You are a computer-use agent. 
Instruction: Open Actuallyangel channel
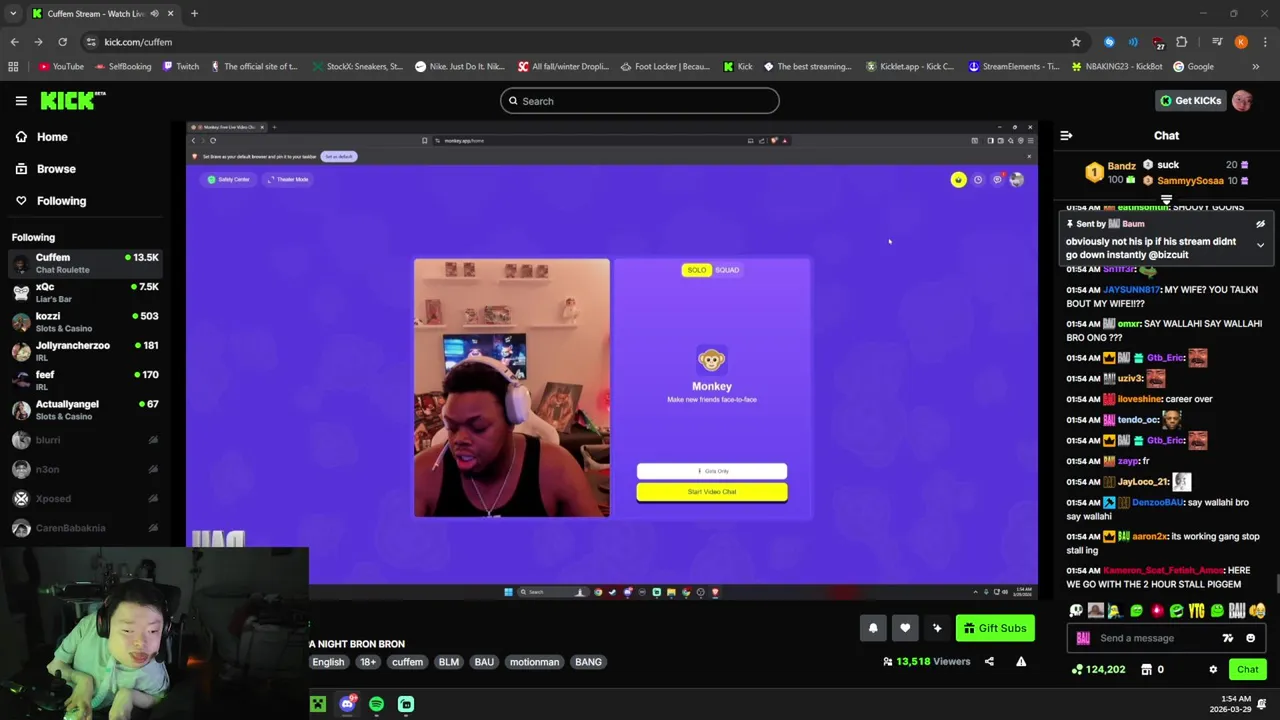(84, 410)
